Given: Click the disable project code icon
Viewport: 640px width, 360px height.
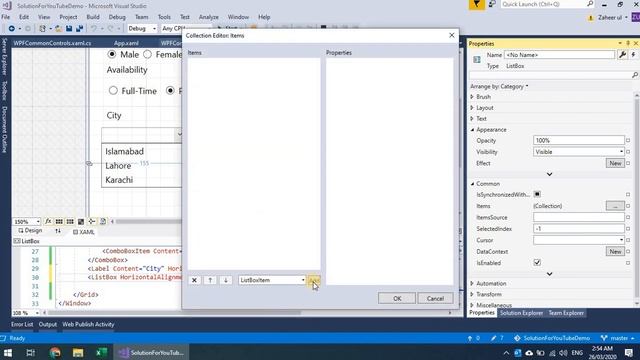Looking at the screenshot, I should coord(103,221).
